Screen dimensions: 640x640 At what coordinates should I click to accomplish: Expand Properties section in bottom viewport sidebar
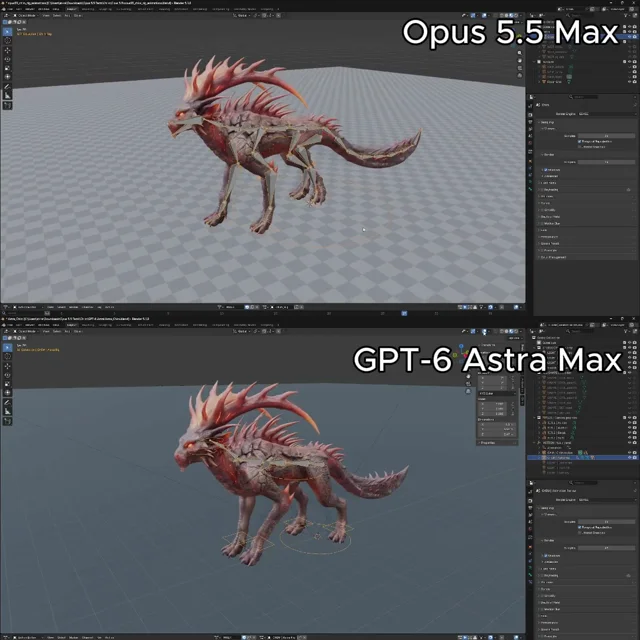point(488,443)
